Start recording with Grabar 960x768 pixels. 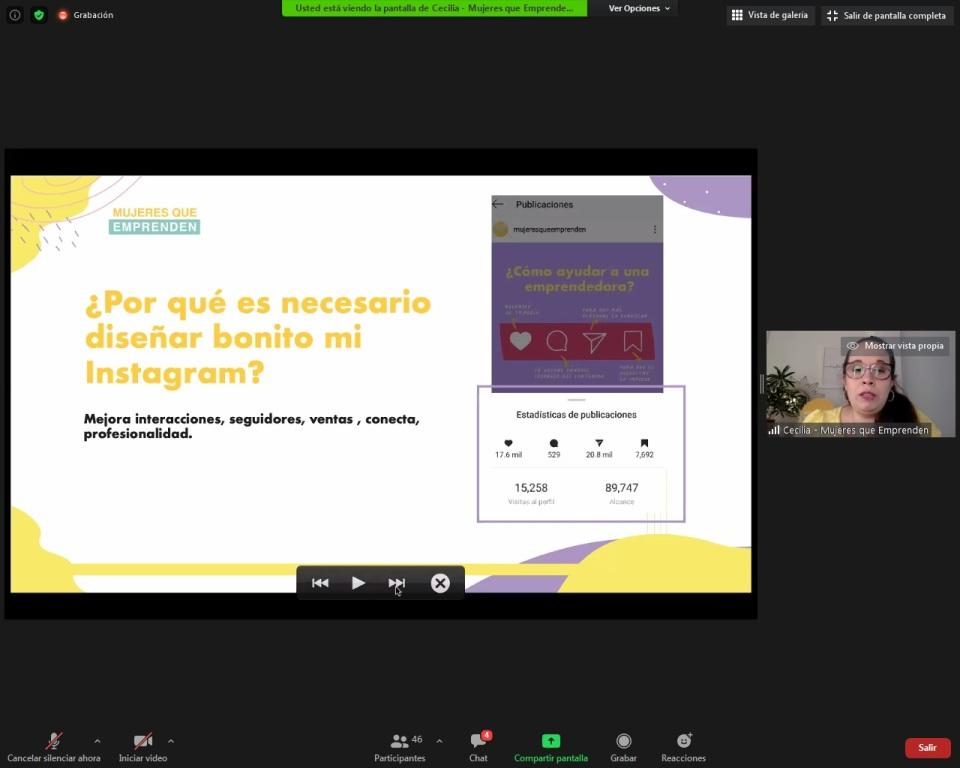coord(623,747)
